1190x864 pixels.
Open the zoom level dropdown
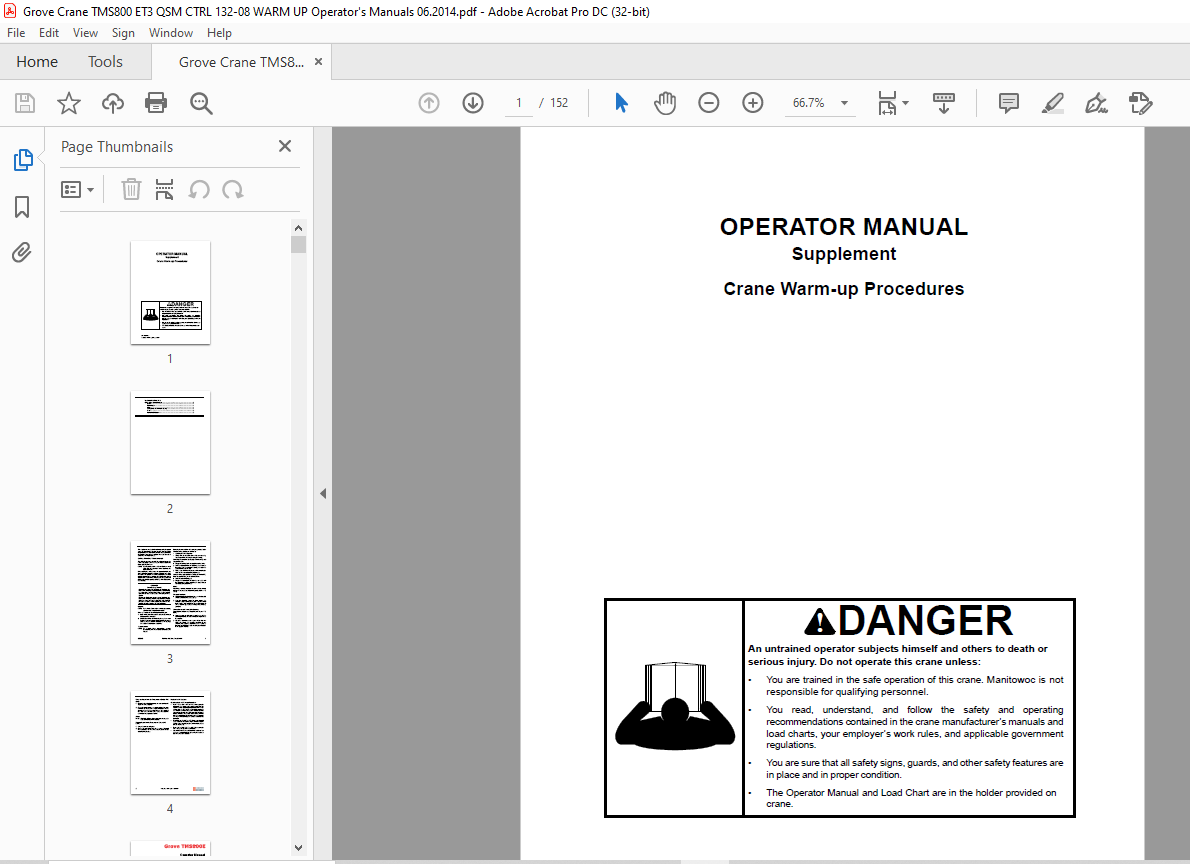pos(845,102)
